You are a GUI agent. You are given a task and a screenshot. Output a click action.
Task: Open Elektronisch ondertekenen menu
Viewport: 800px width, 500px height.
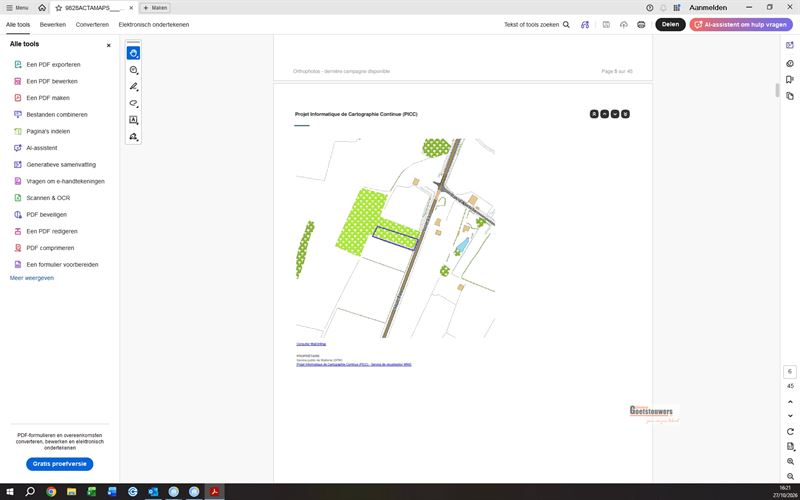(154, 24)
